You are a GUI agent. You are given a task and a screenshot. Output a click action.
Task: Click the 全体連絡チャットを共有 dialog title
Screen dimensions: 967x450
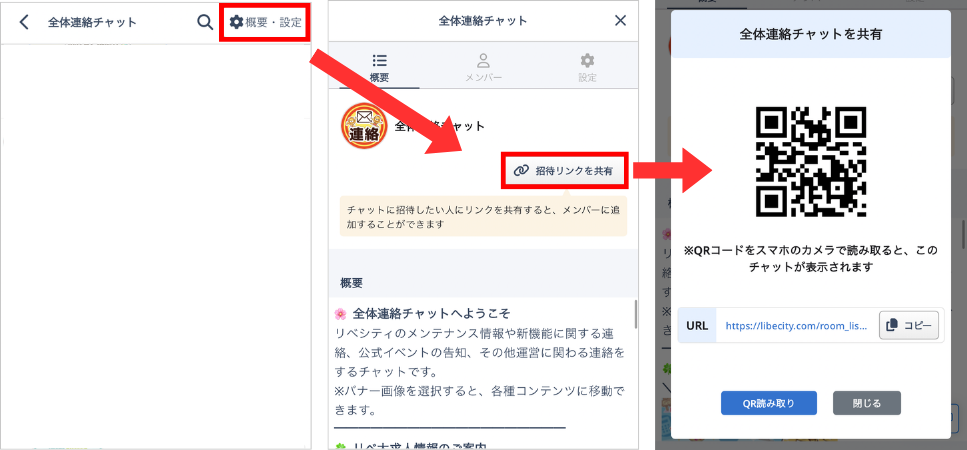[x=810, y=34]
